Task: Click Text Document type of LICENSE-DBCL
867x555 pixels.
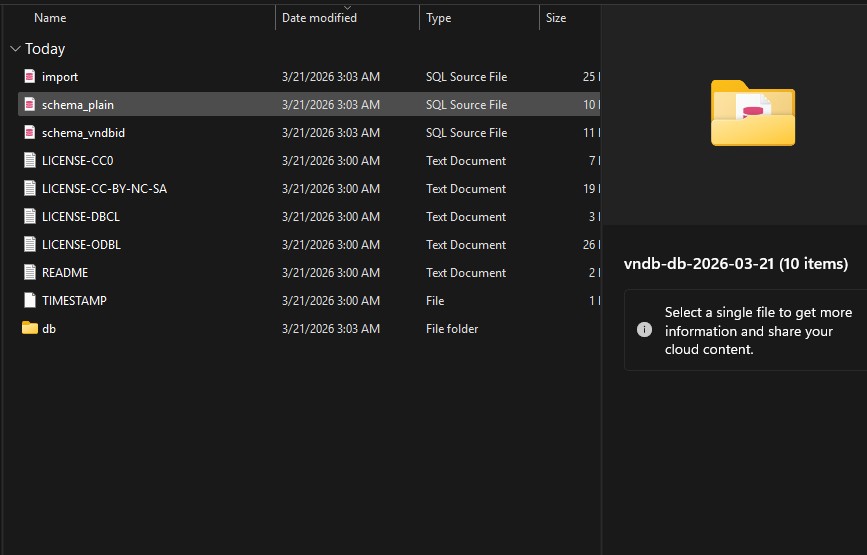Action: click(466, 217)
